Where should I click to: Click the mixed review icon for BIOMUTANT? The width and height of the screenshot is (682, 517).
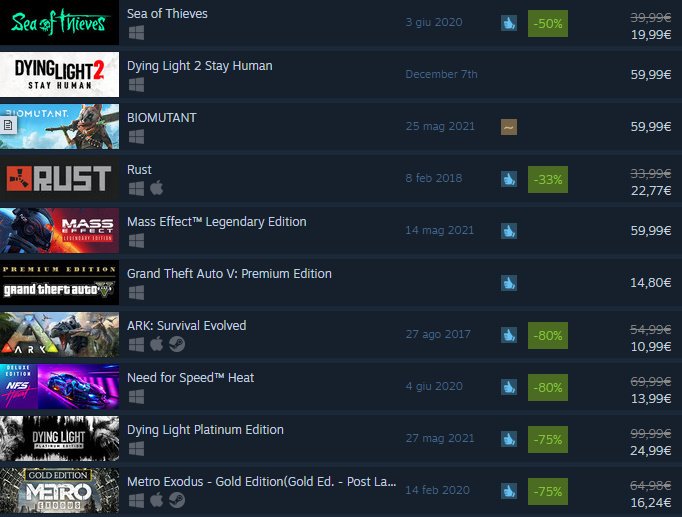(x=509, y=127)
